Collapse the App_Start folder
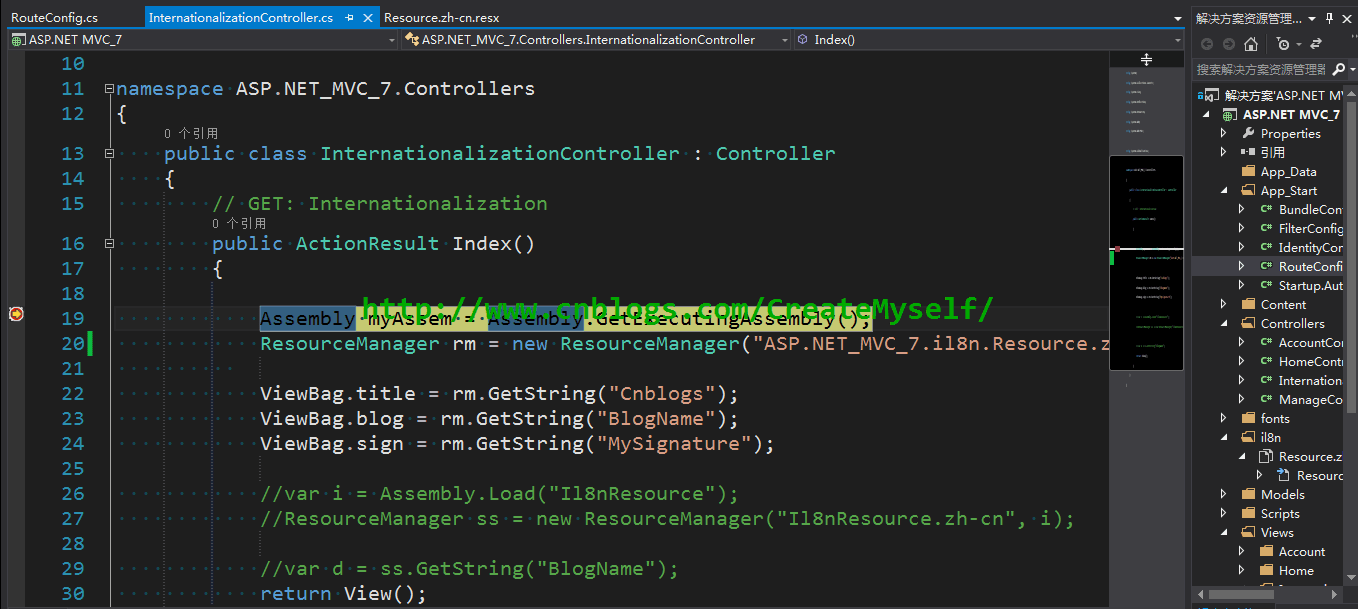 pyautogui.click(x=1223, y=191)
